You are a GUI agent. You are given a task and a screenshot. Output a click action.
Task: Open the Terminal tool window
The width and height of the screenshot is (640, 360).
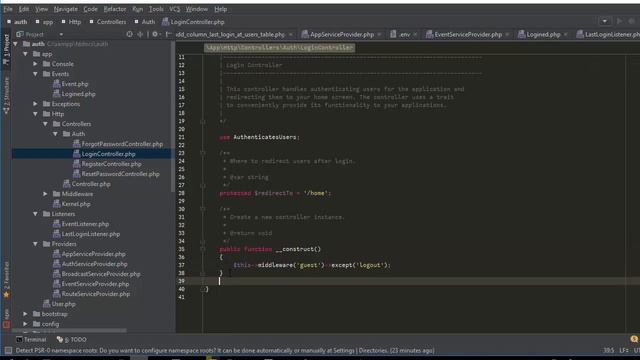pyautogui.click(x=31, y=340)
